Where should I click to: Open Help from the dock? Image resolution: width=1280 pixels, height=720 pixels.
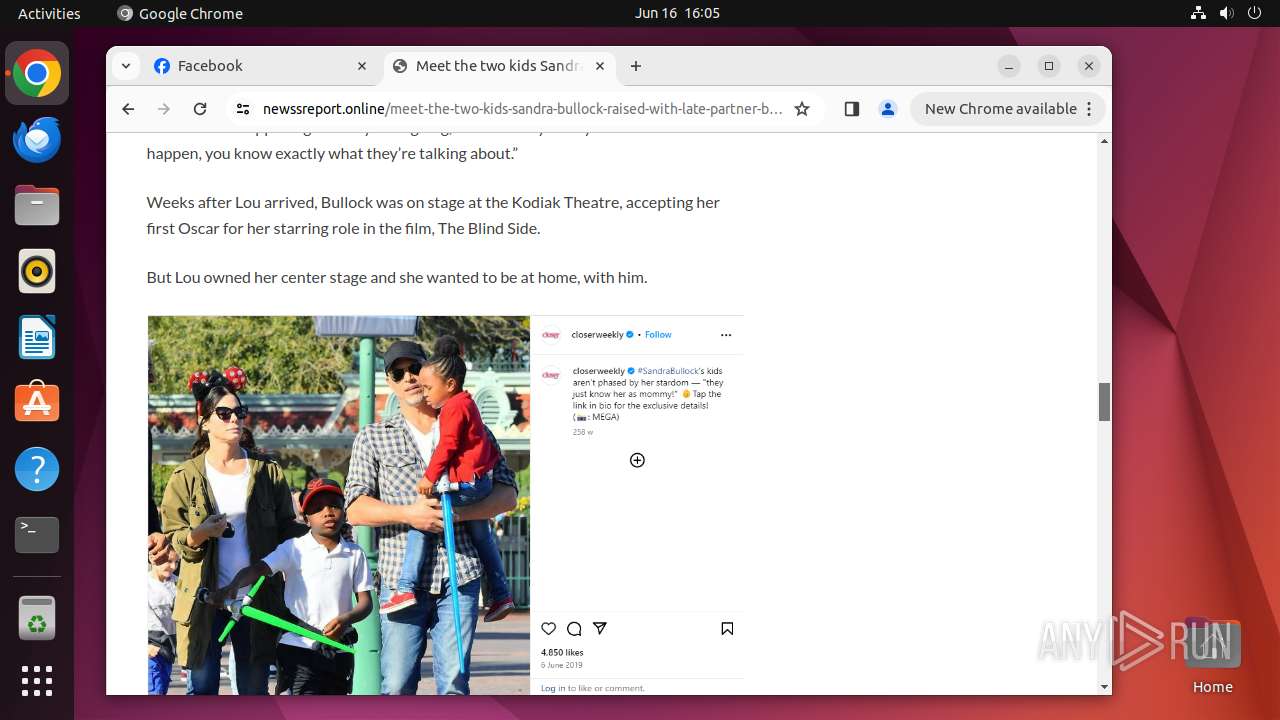pyautogui.click(x=37, y=469)
